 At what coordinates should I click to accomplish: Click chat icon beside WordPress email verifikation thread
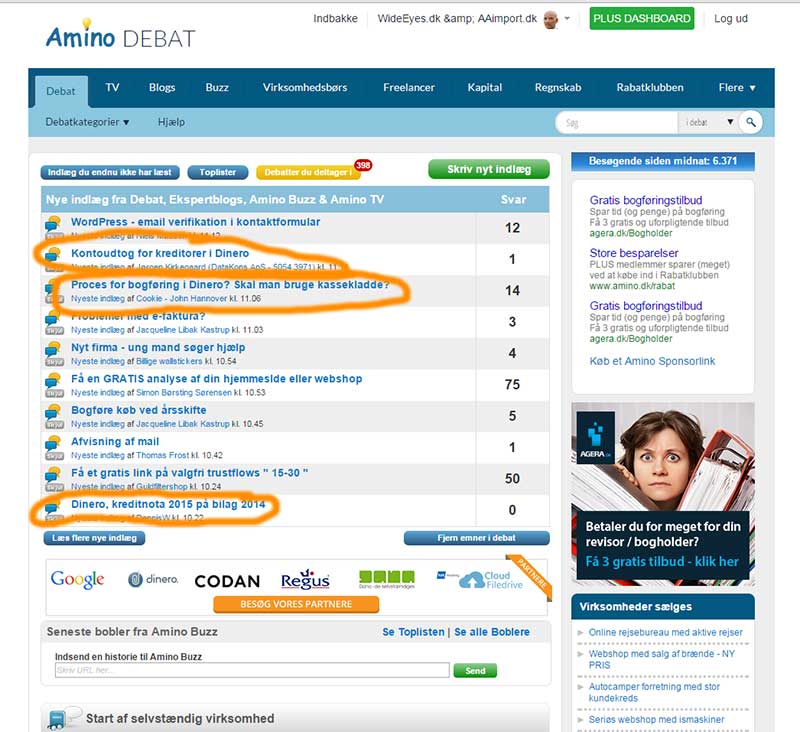(53, 226)
